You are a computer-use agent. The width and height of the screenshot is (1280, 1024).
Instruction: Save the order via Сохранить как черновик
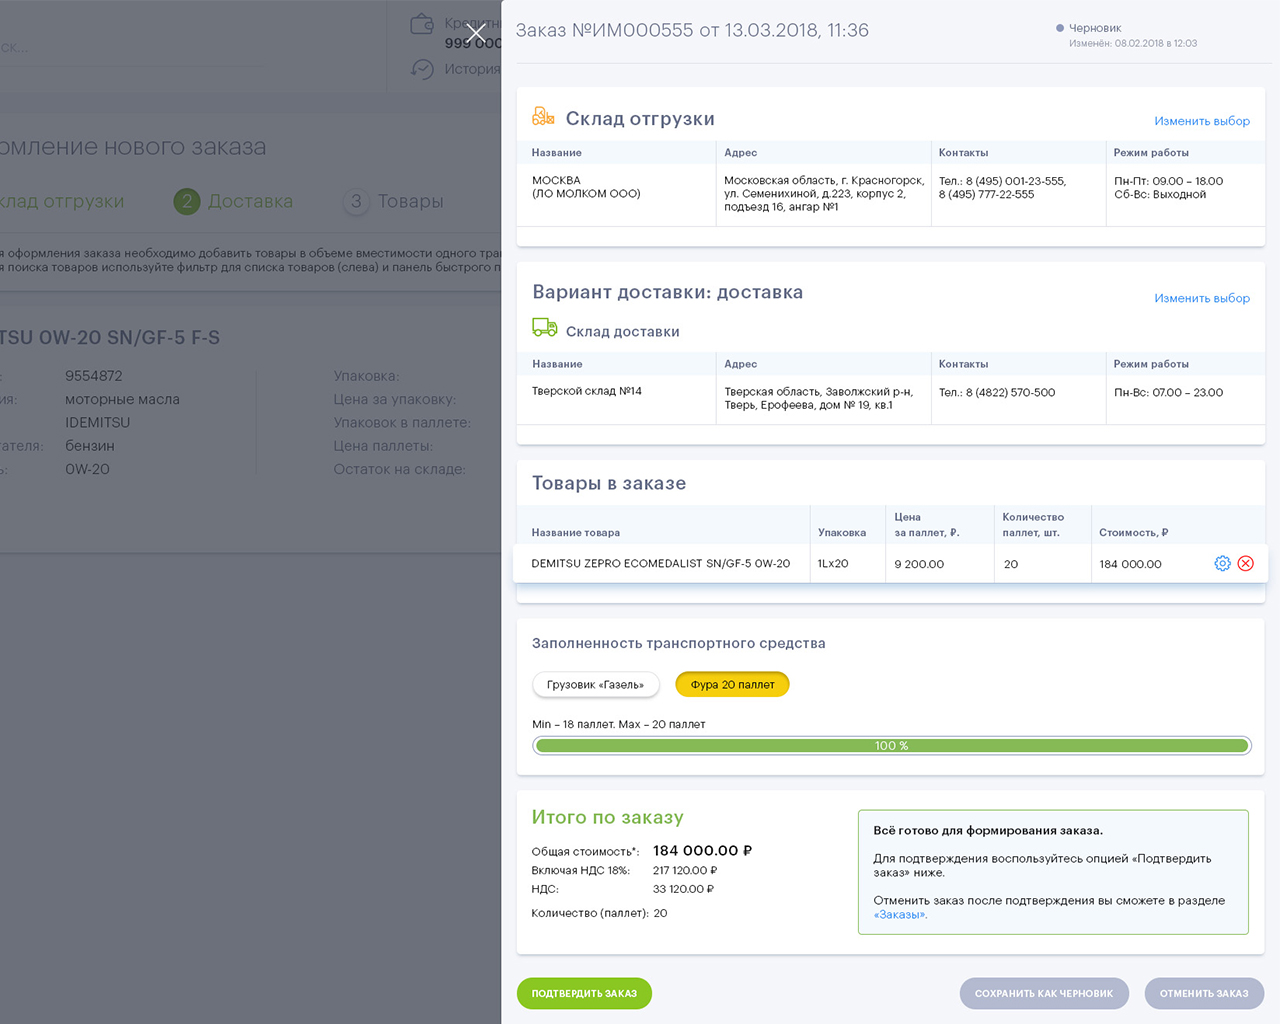tap(1044, 993)
